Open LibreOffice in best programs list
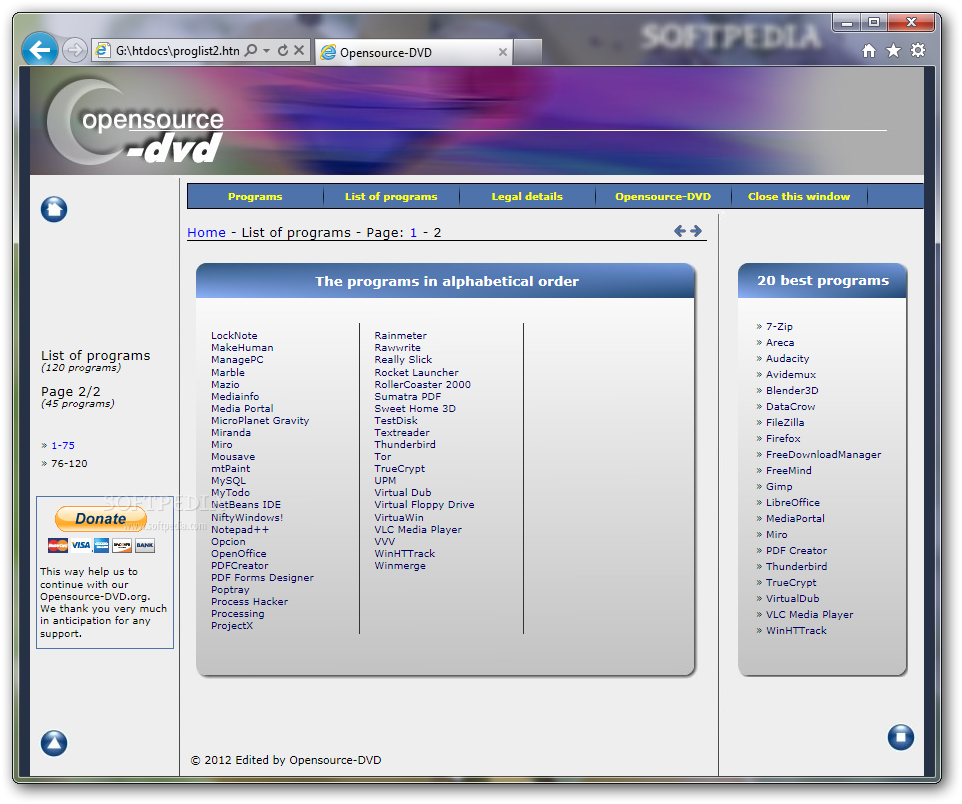962x804 pixels. (793, 502)
